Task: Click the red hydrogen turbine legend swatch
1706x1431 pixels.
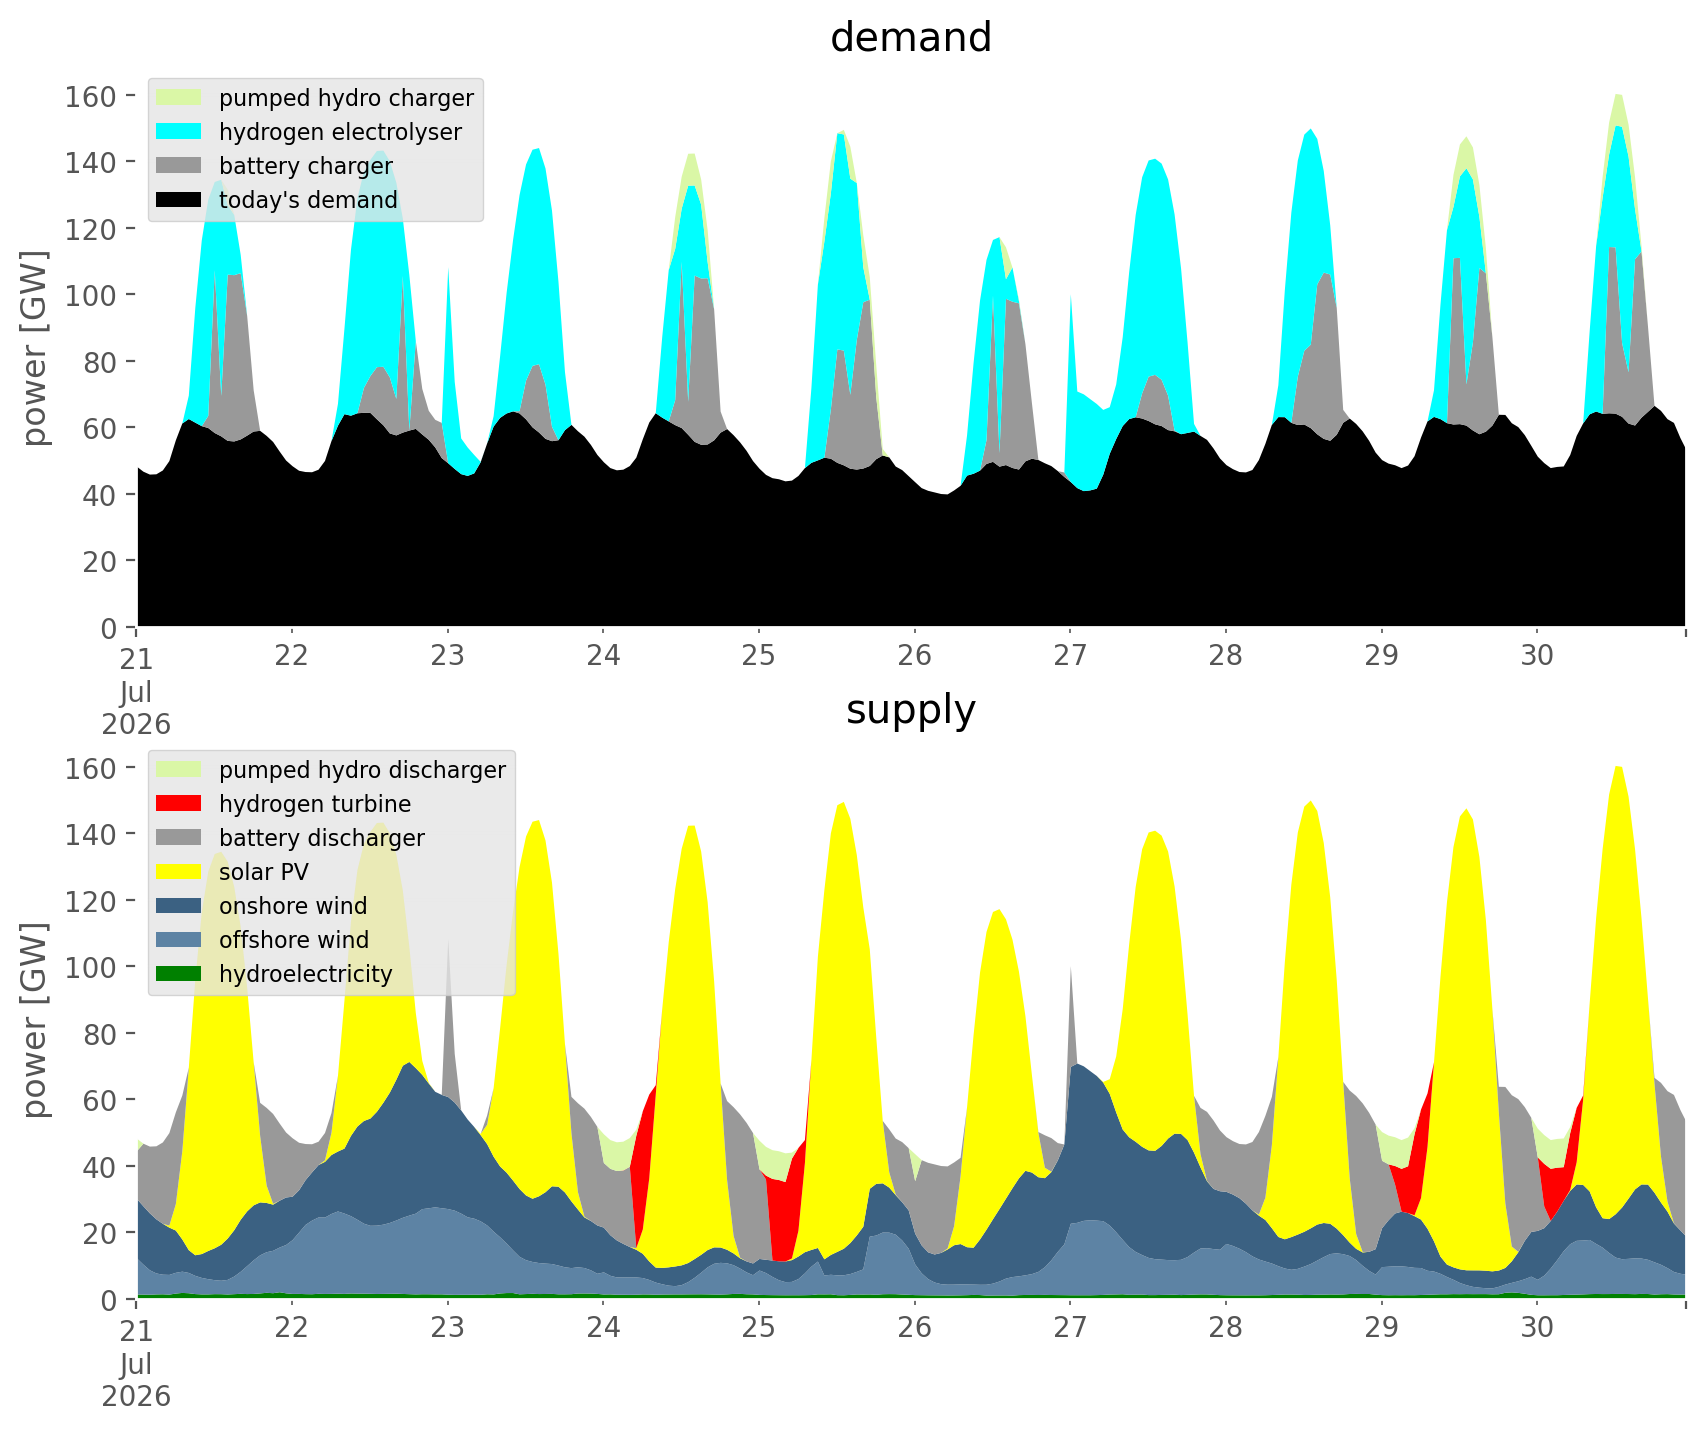Action: 179,804
